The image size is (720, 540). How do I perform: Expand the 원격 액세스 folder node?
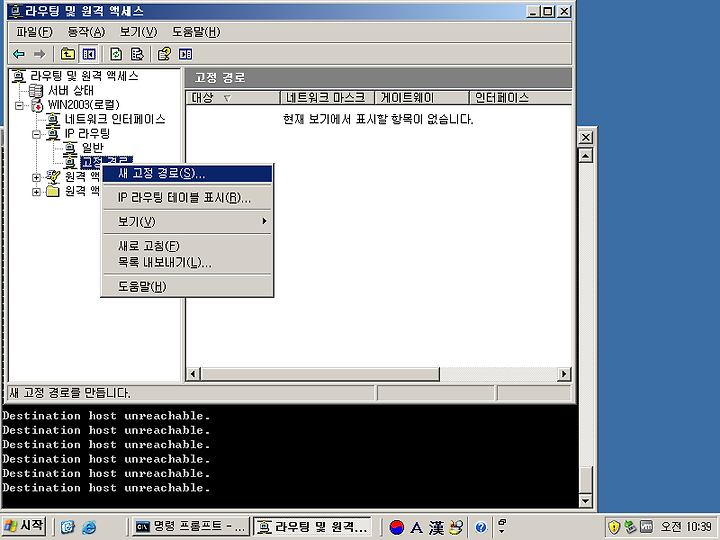[36, 191]
